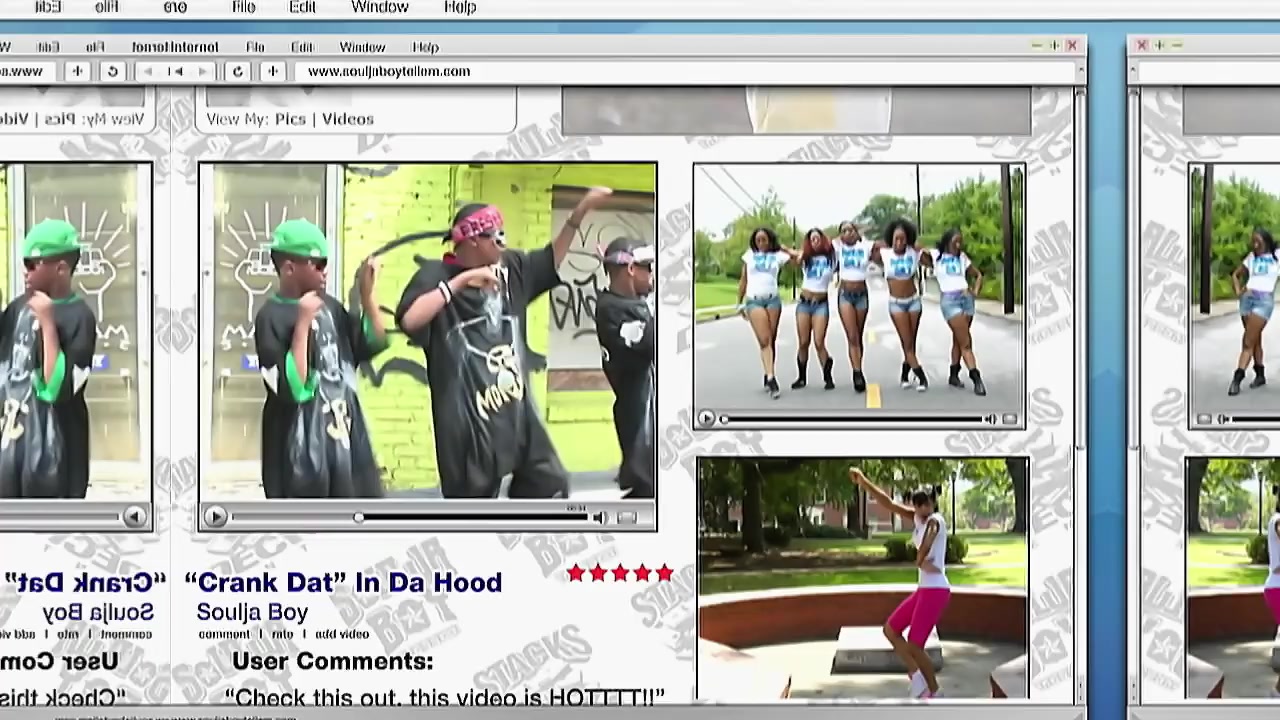The height and width of the screenshot is (720, 1280).
Task: Click the browser back arrow button
Action: pyautogui.click(x=149, y=71)
